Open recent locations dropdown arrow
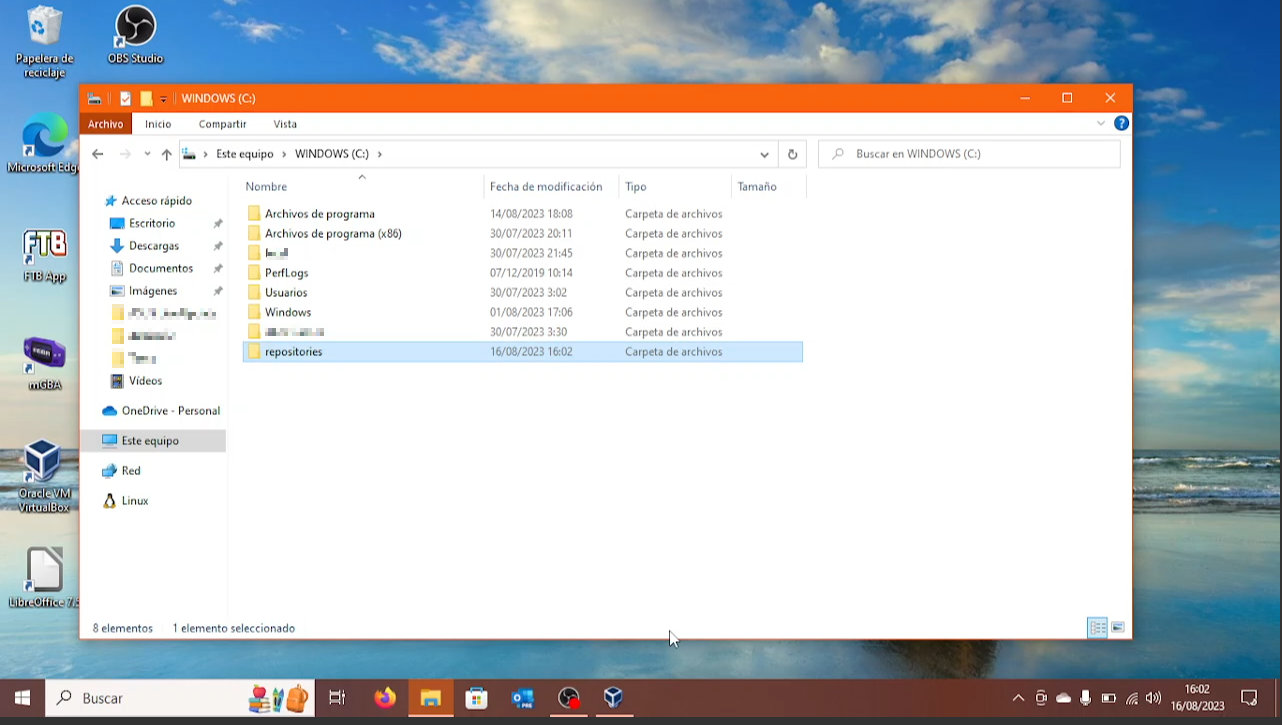 147,154
